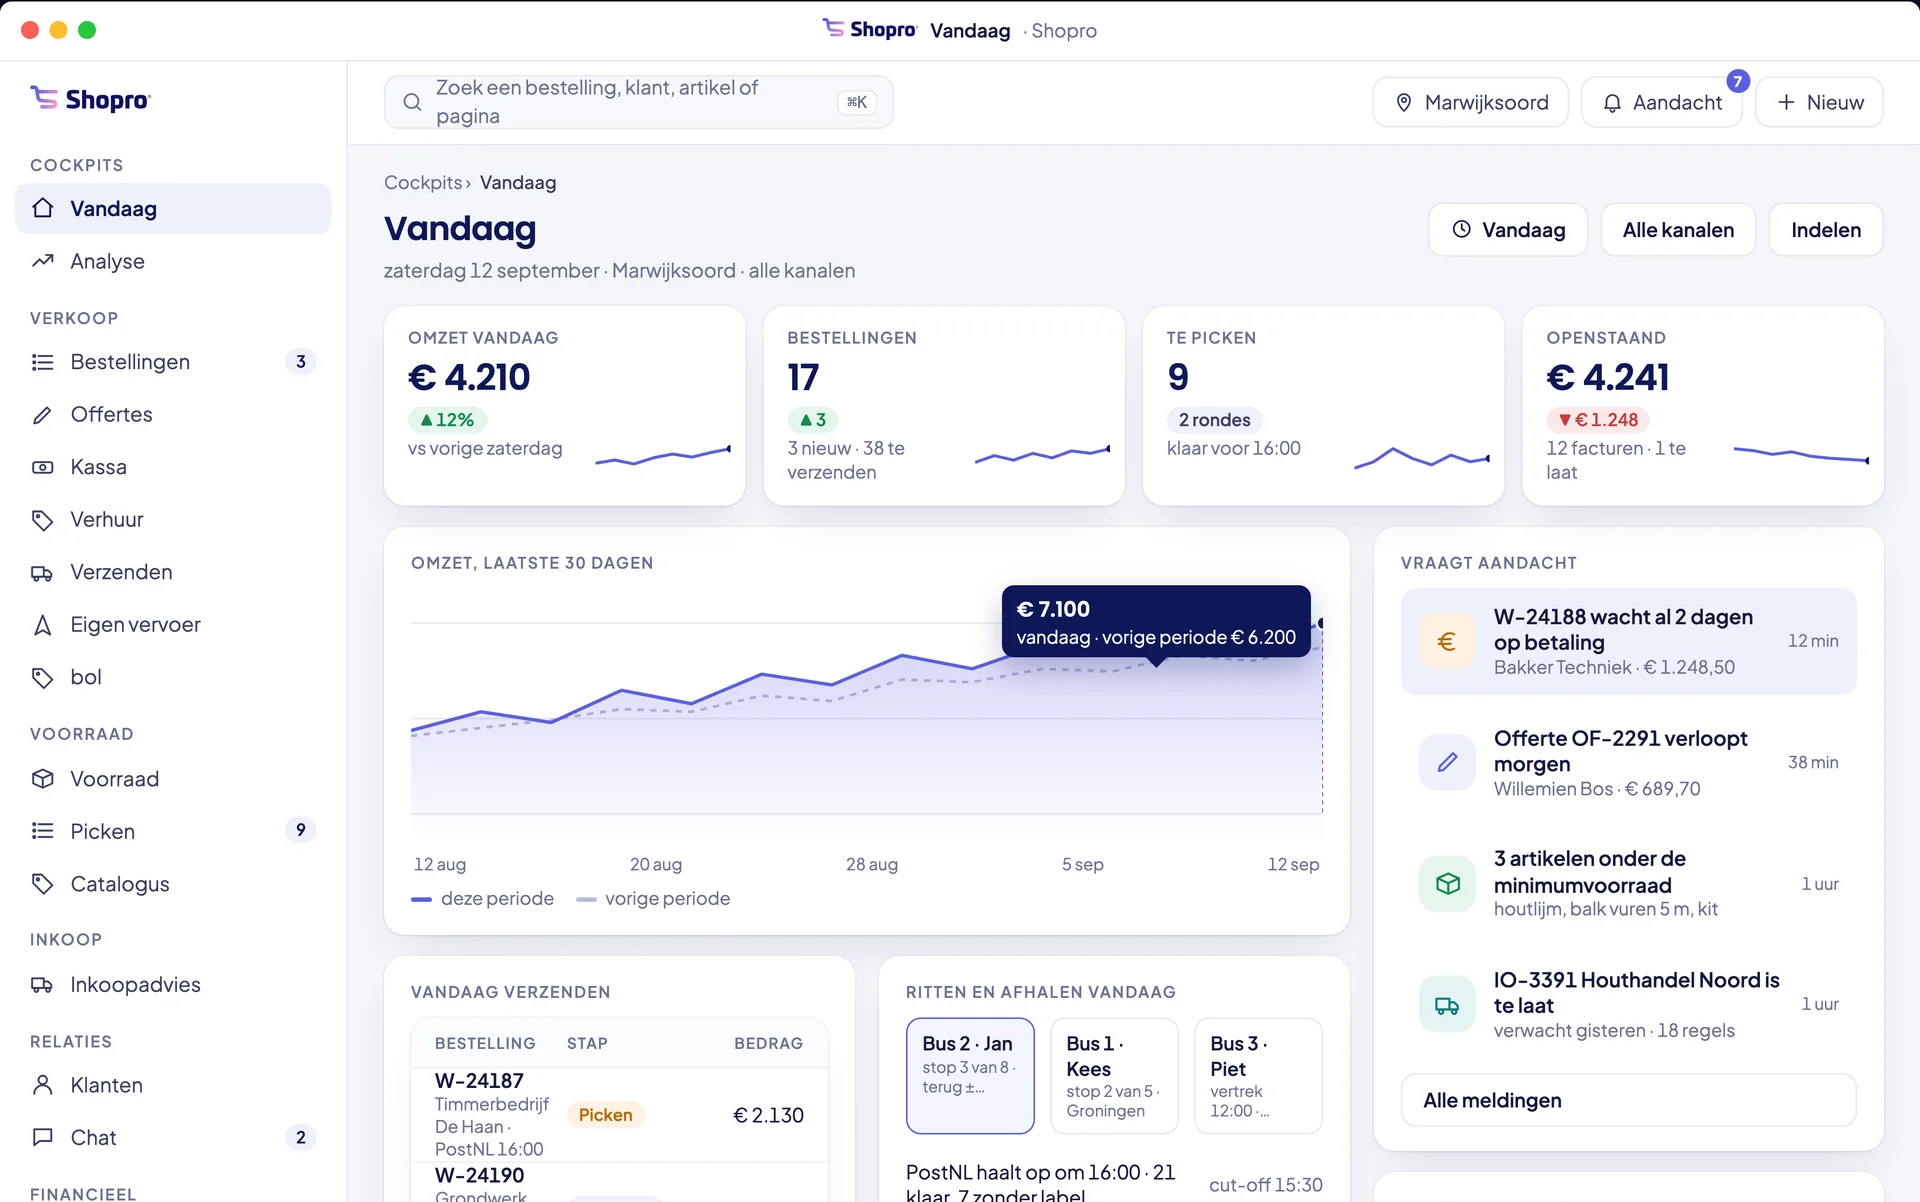
Task: Click the Kassa cash register icon
Action: (x=42, y=467)
